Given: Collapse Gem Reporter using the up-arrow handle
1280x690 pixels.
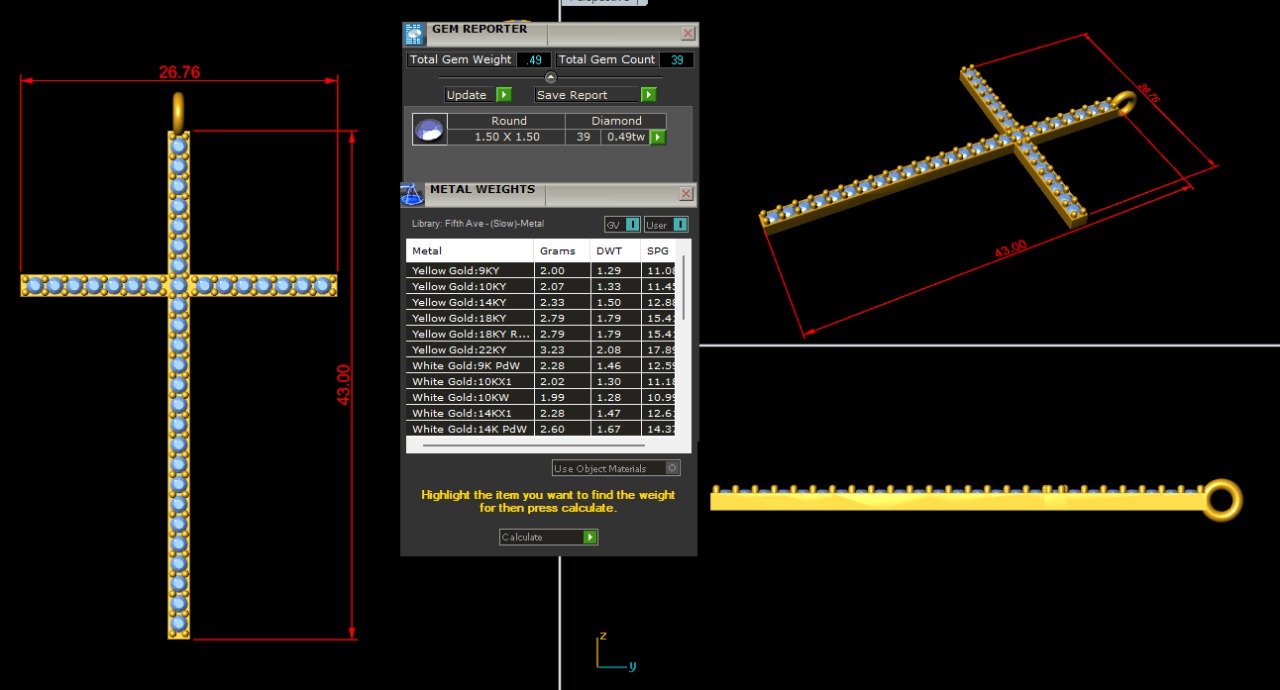Looking at the screenshot, I should pyautogui.click(x=550, y=77).
